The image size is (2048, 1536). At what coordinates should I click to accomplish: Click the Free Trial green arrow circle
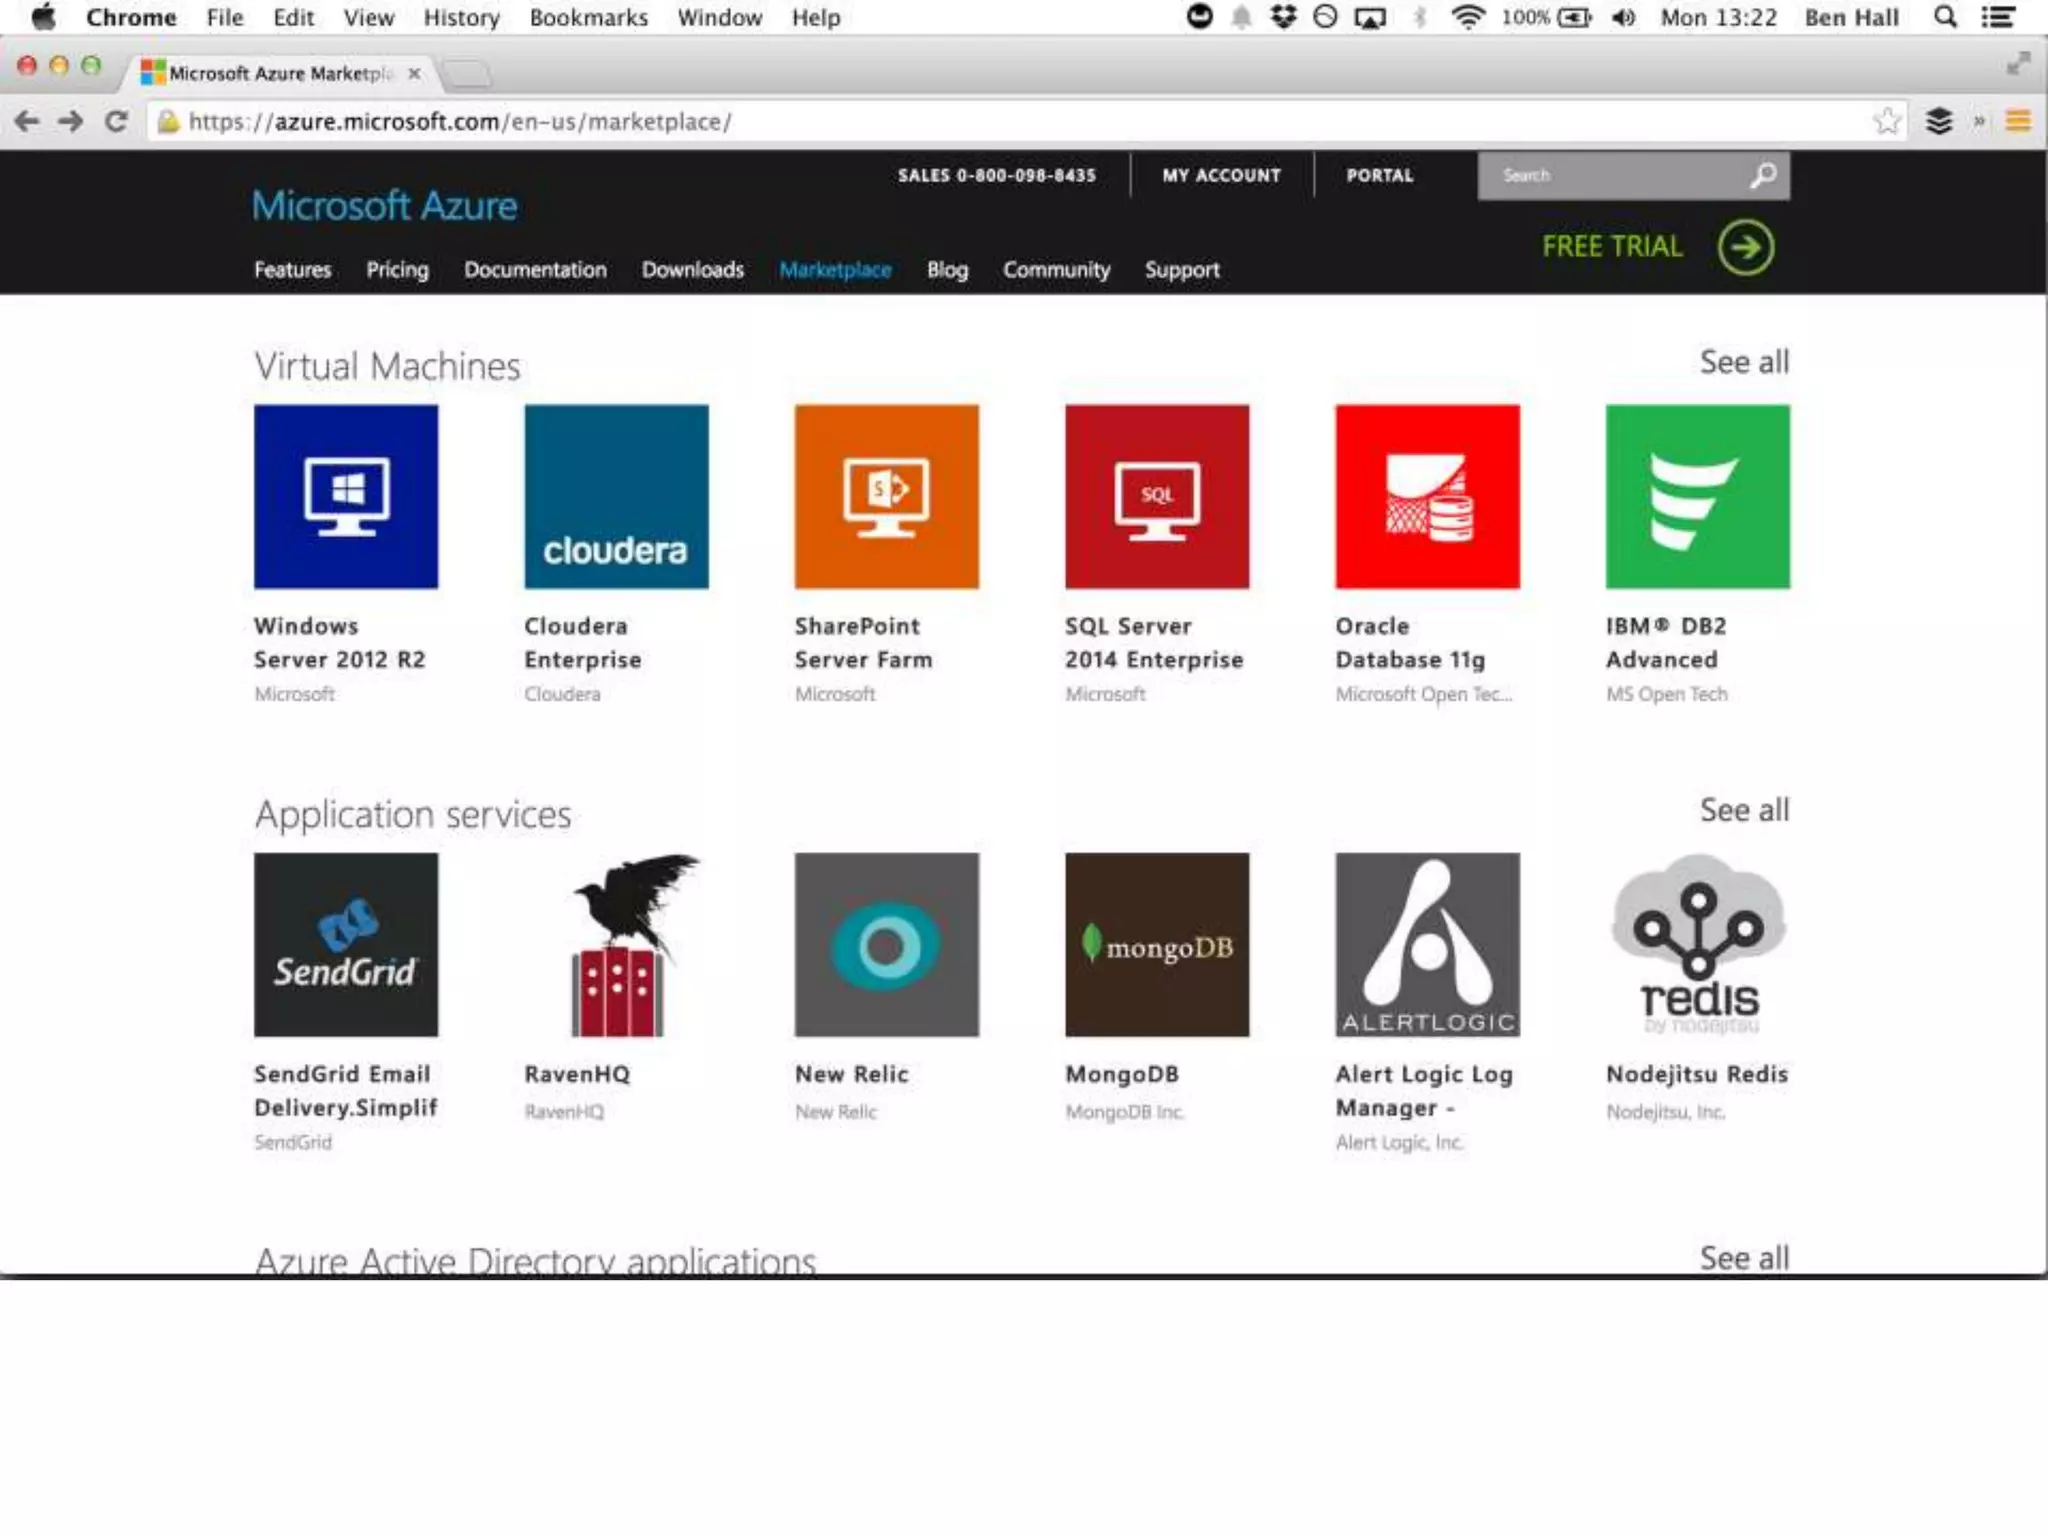1746,247
